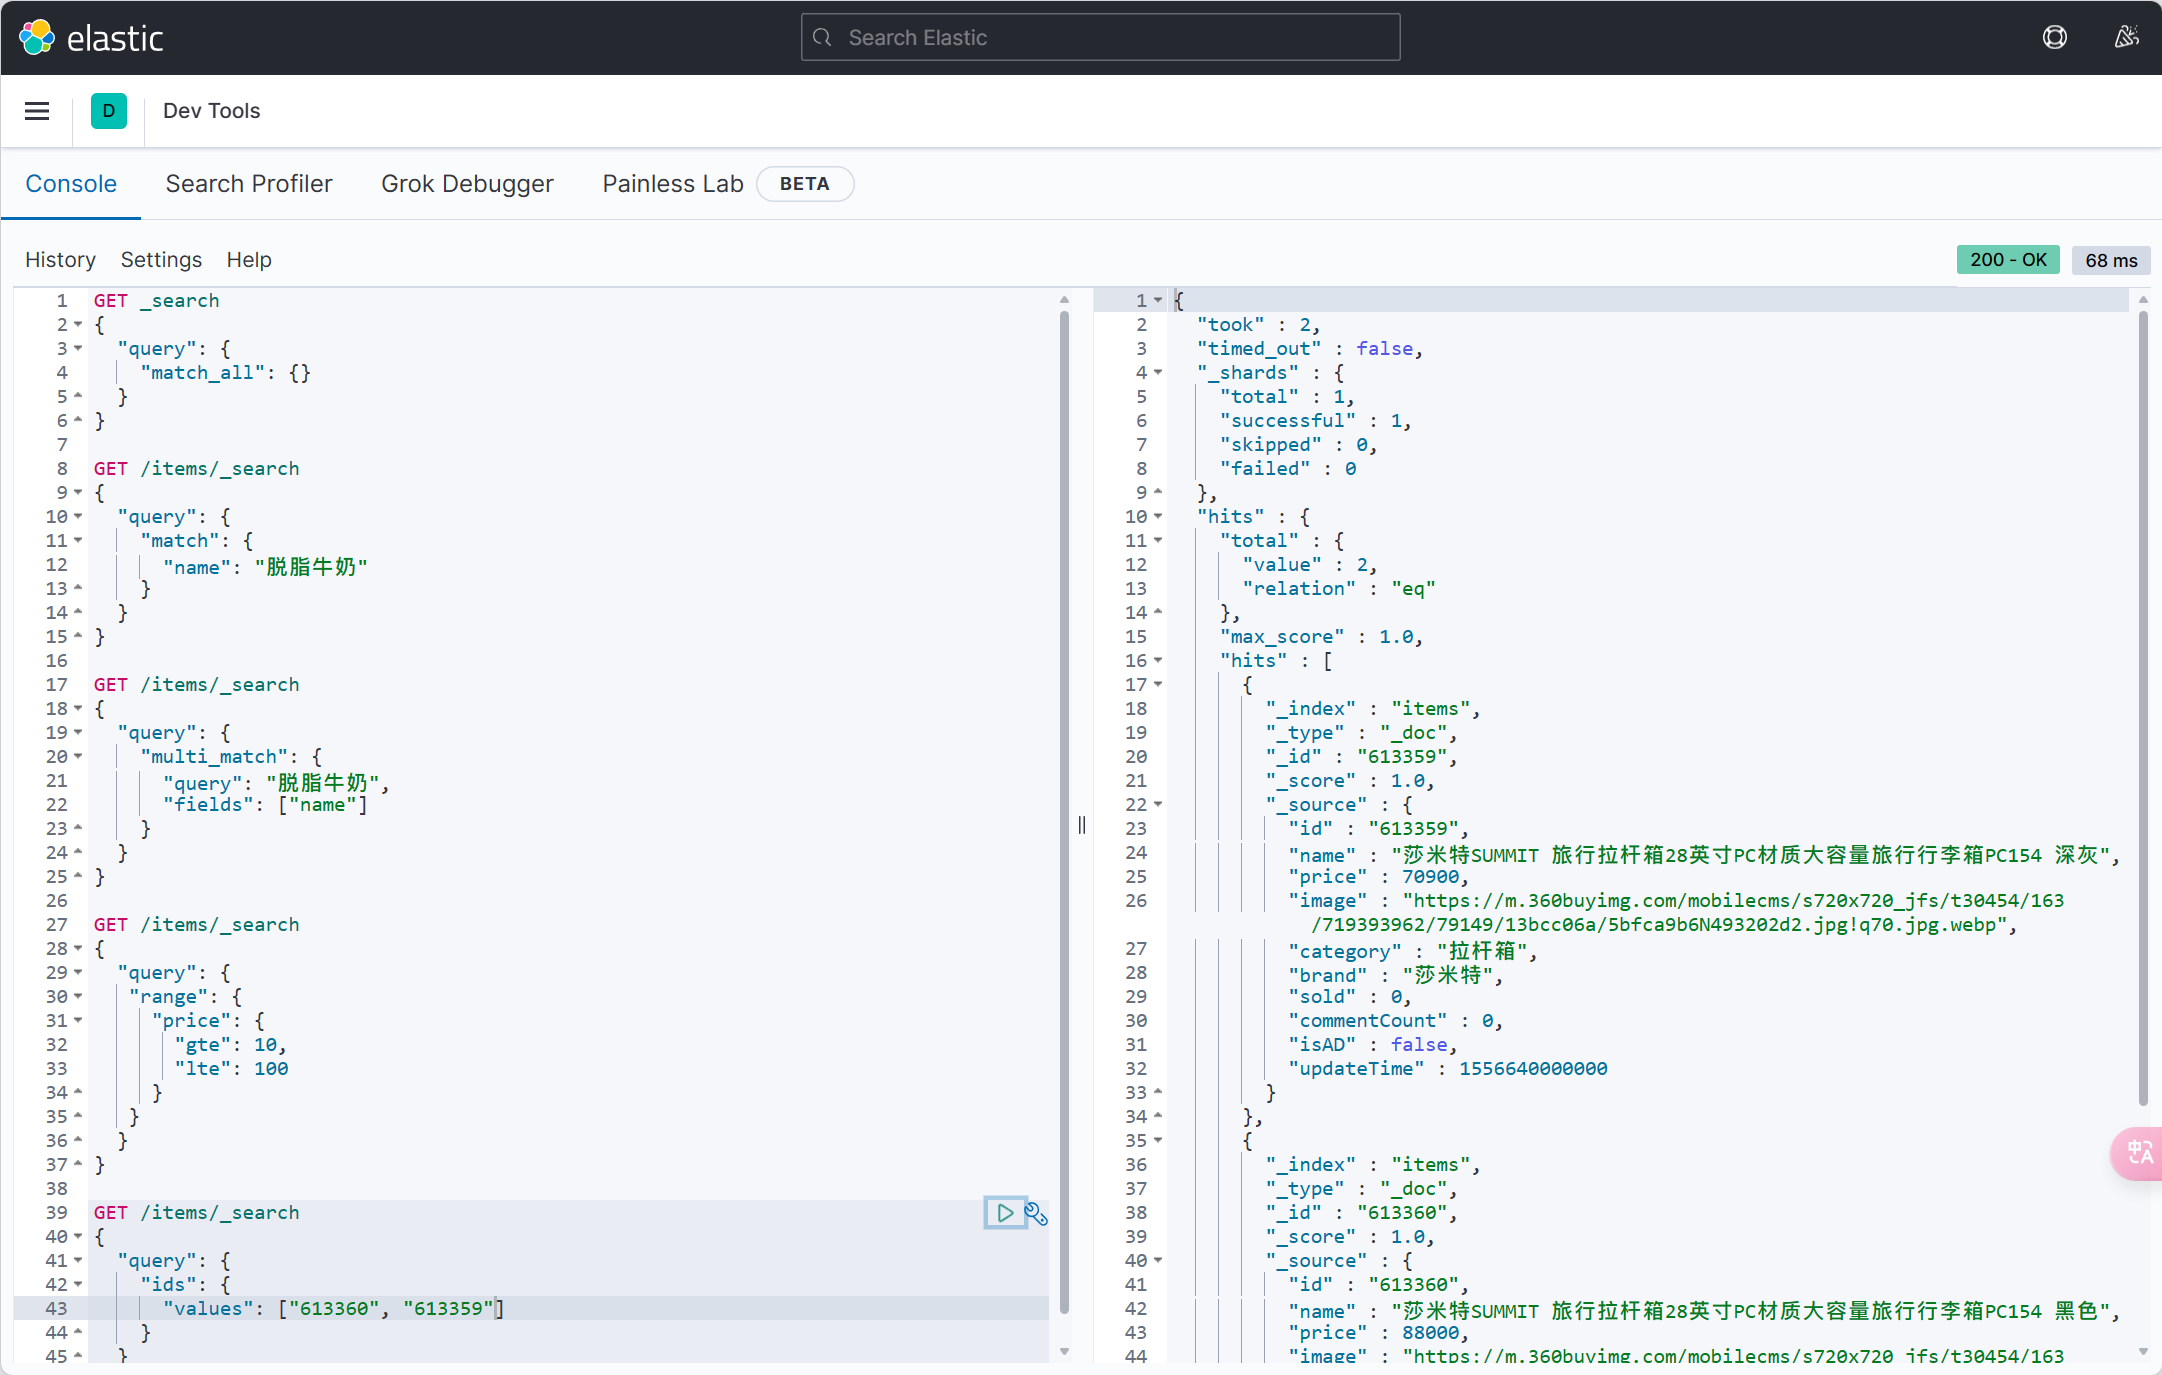Open the hamburger navigation menu

point(37,111)
